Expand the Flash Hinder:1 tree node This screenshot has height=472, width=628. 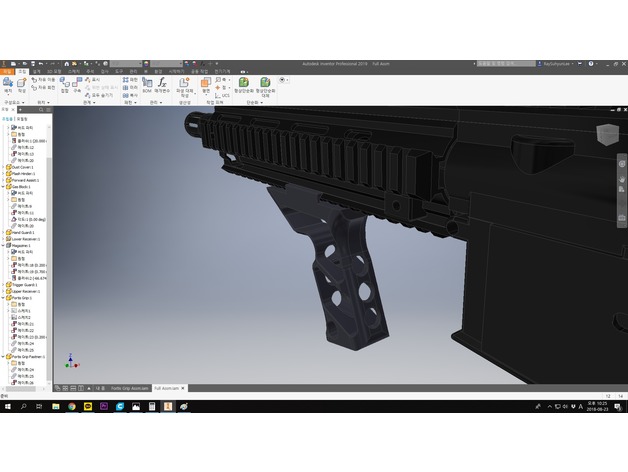pyautogui.click(x=4, y=173)
